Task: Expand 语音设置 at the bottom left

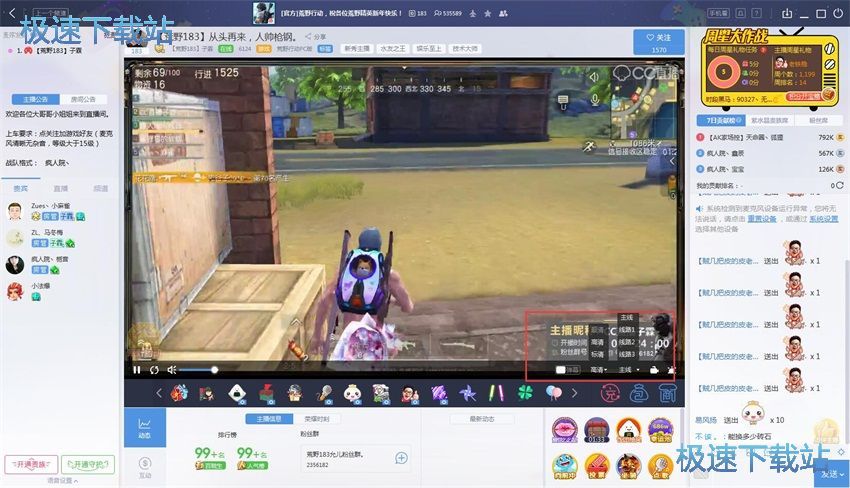Action: pyautogui.click(x=62, y=481)
